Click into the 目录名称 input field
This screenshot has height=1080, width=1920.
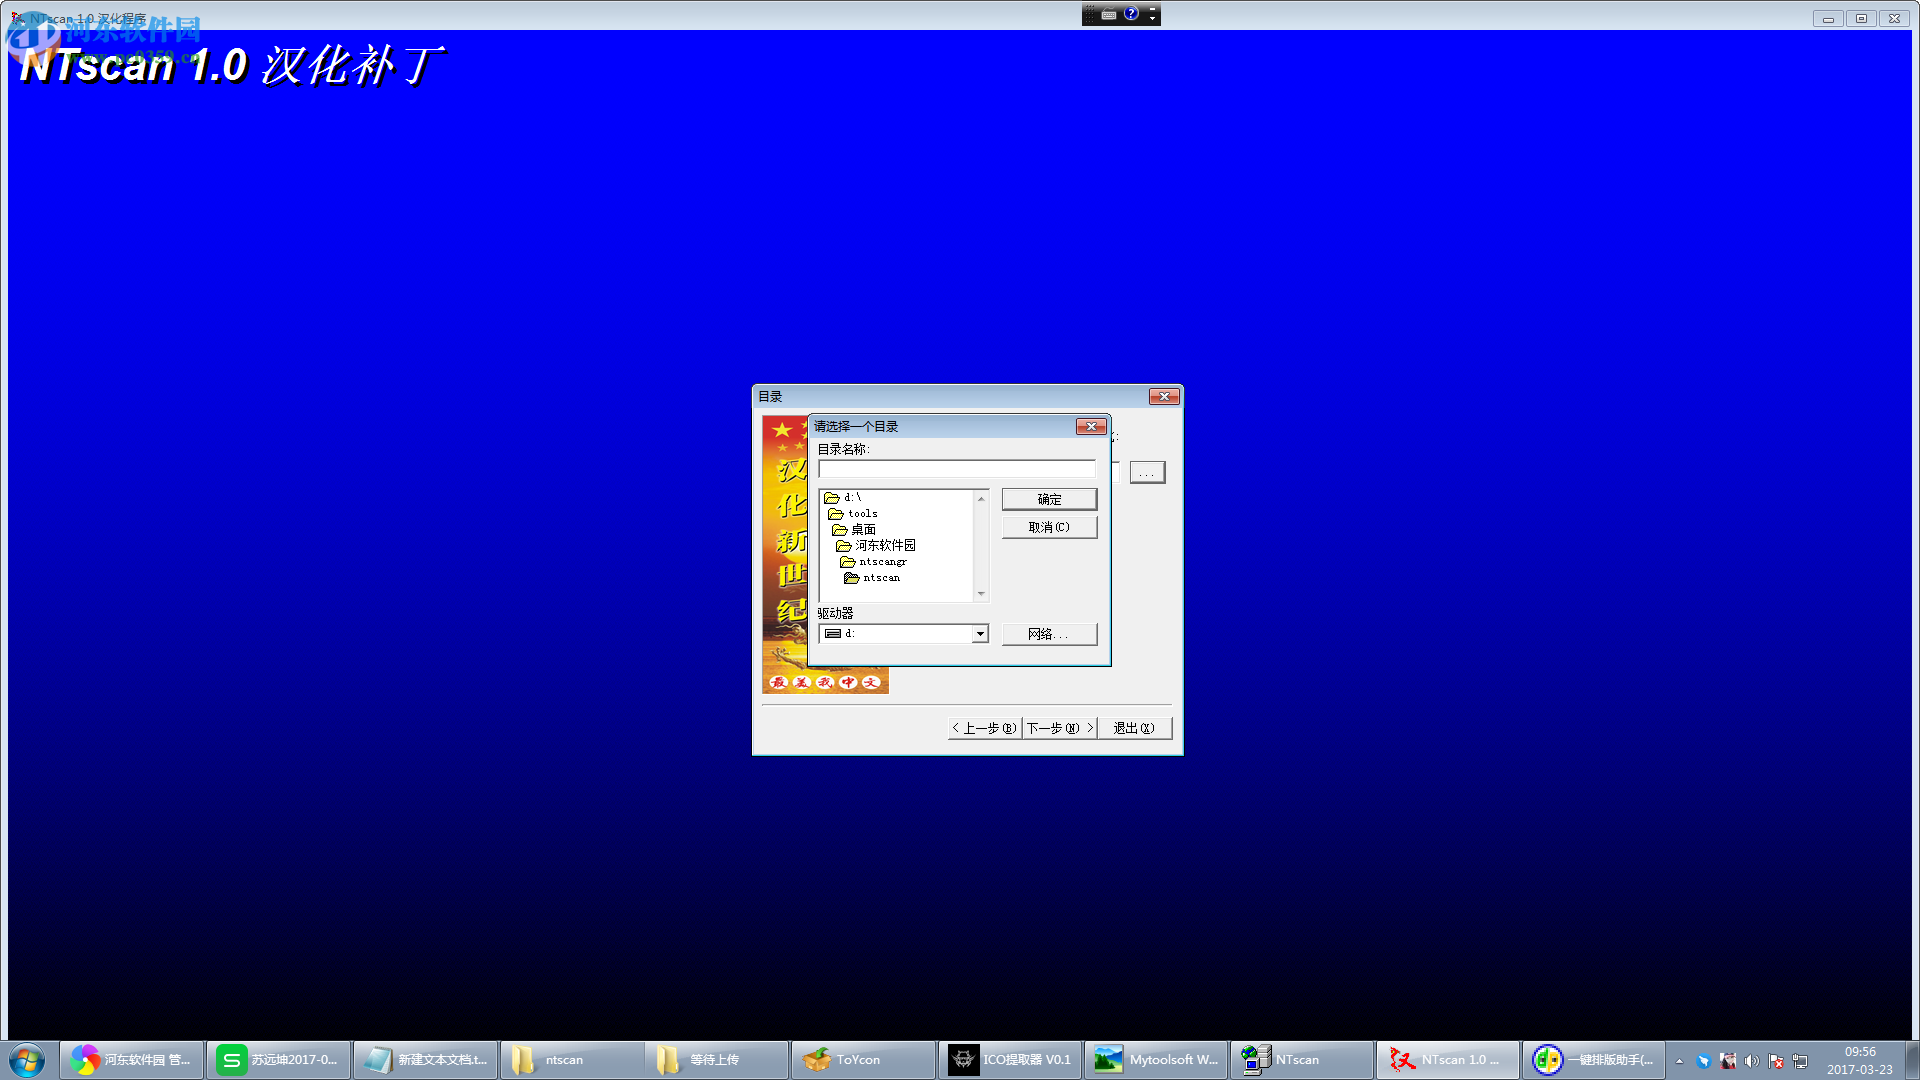tap(956, 469)
